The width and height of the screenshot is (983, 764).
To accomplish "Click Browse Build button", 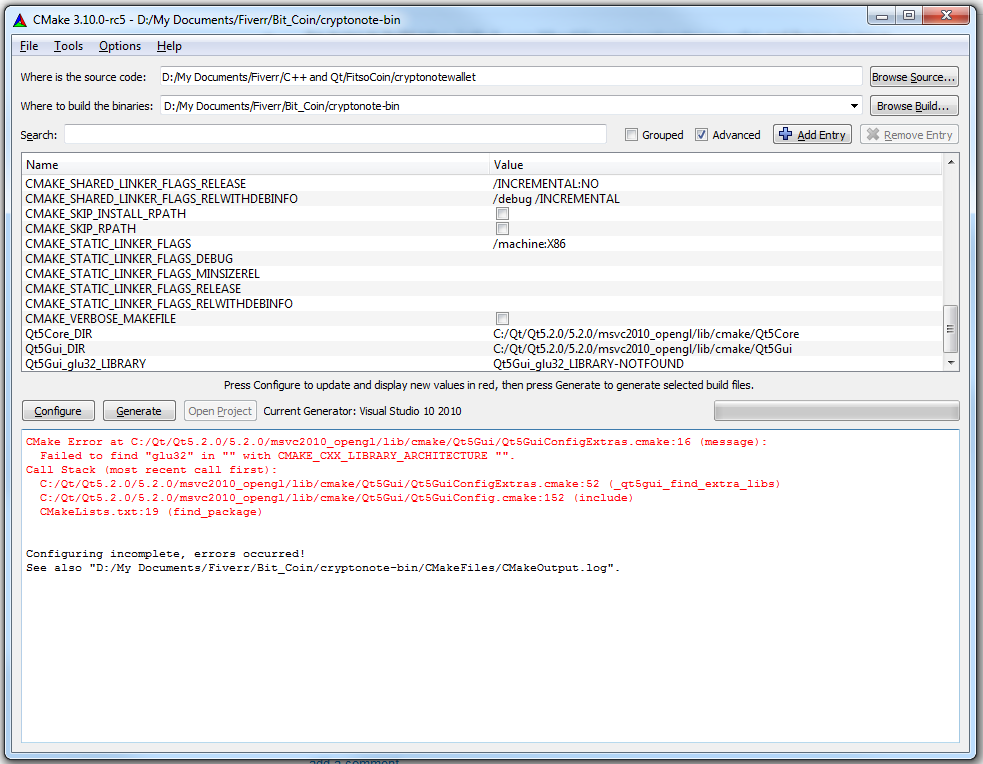I will point(914,106).
